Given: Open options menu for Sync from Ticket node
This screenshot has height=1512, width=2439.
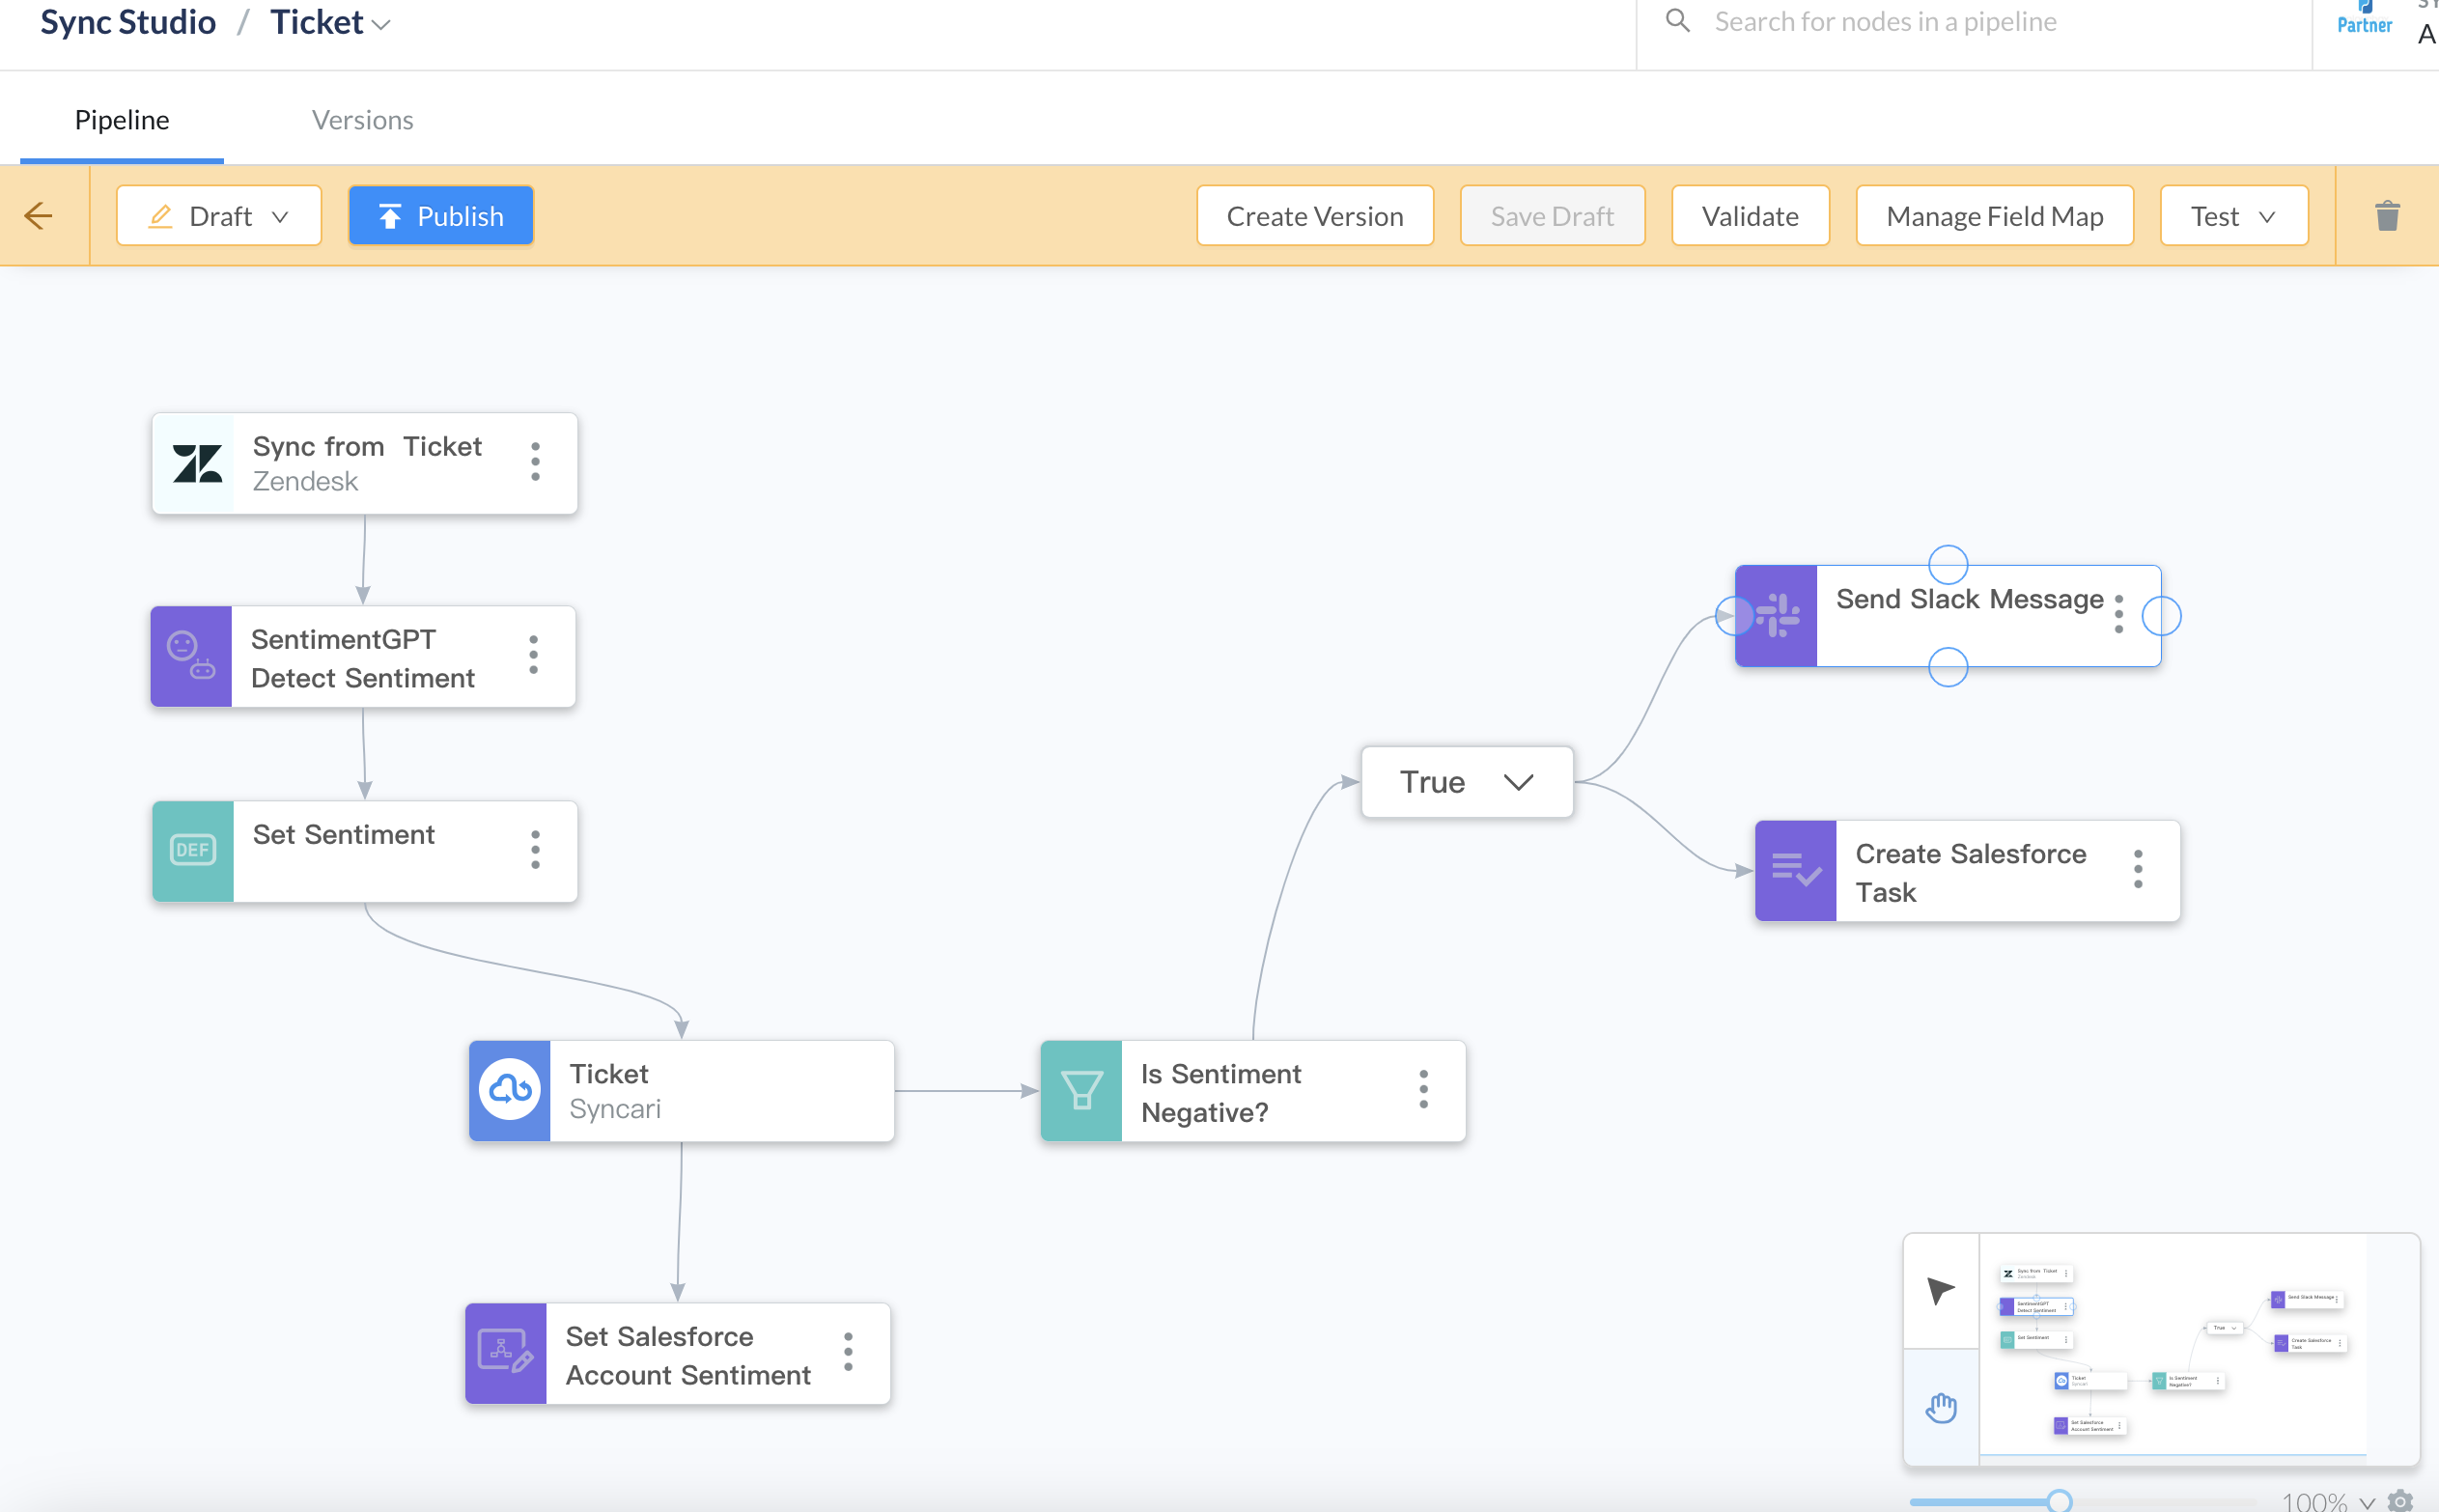Looking at the screenshot, I should coord(536,462).
